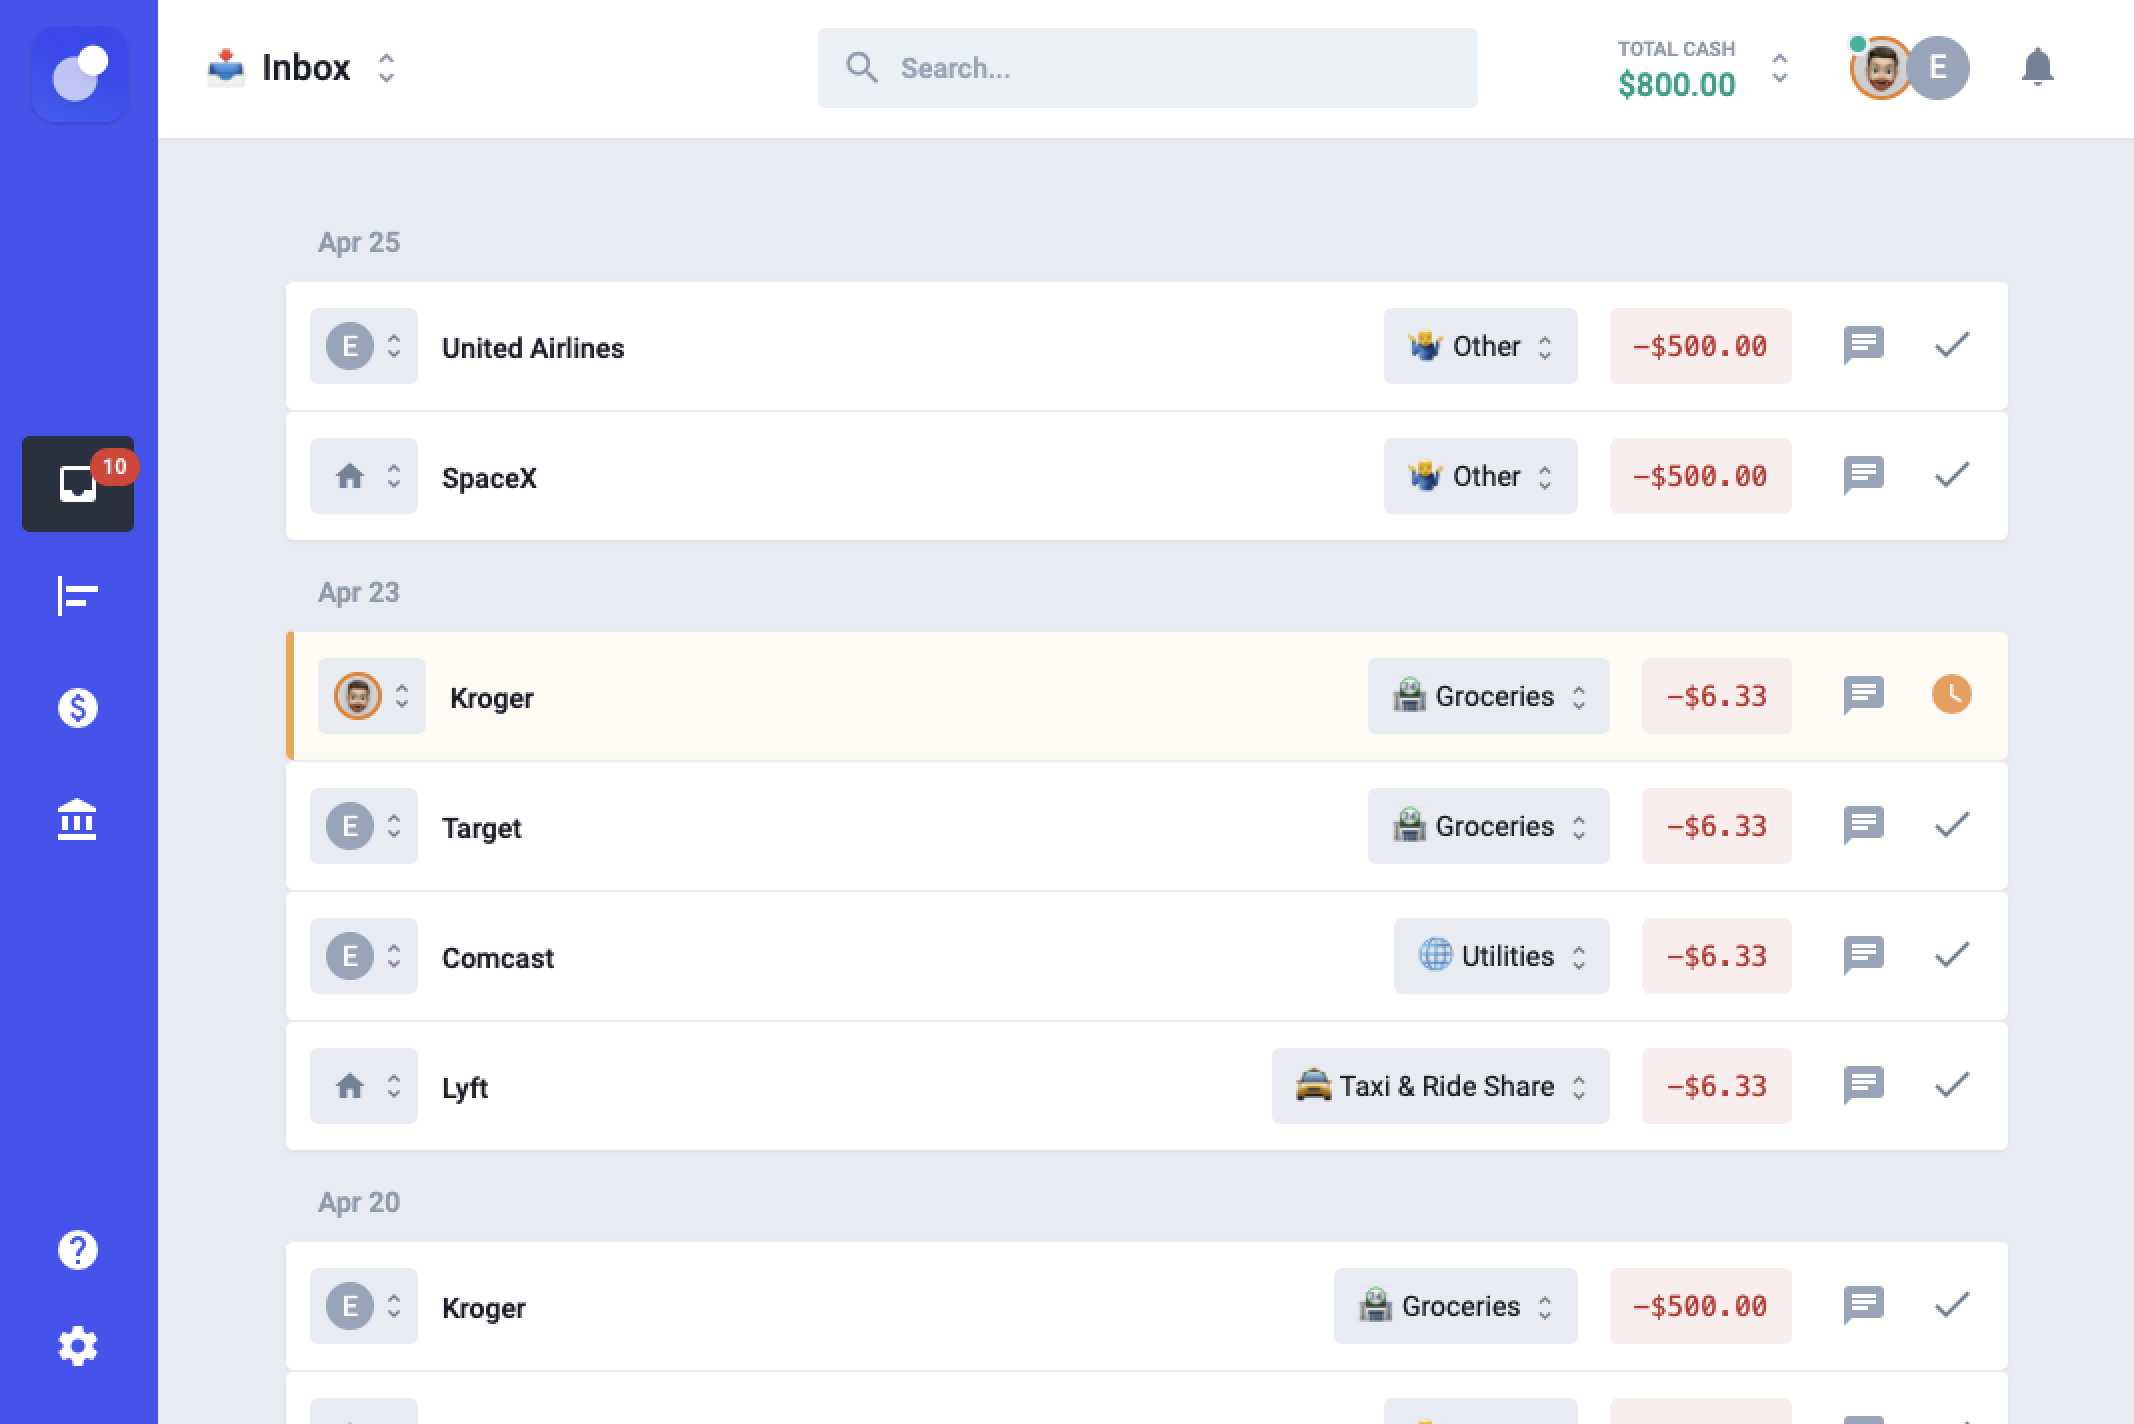
Task: Change the owner selector on Comcast row
Action: [x=363, y=956]
